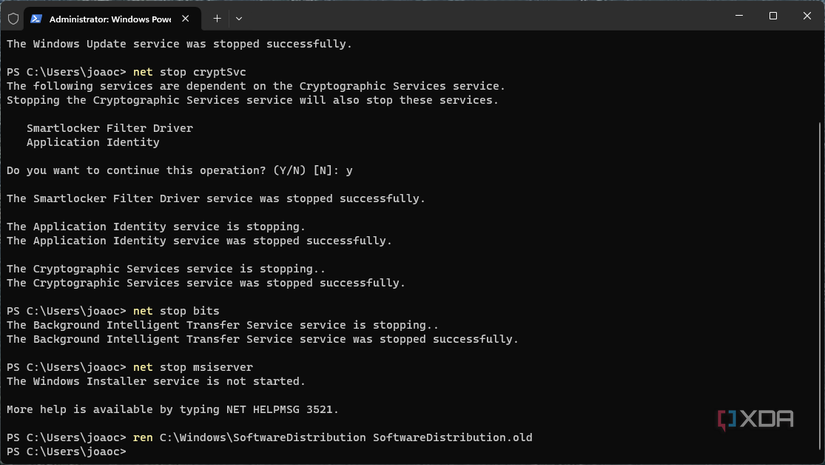Click the PowerShell icon on the tab
This screenshot has width=825, height=465.
(x=36, y=18)
